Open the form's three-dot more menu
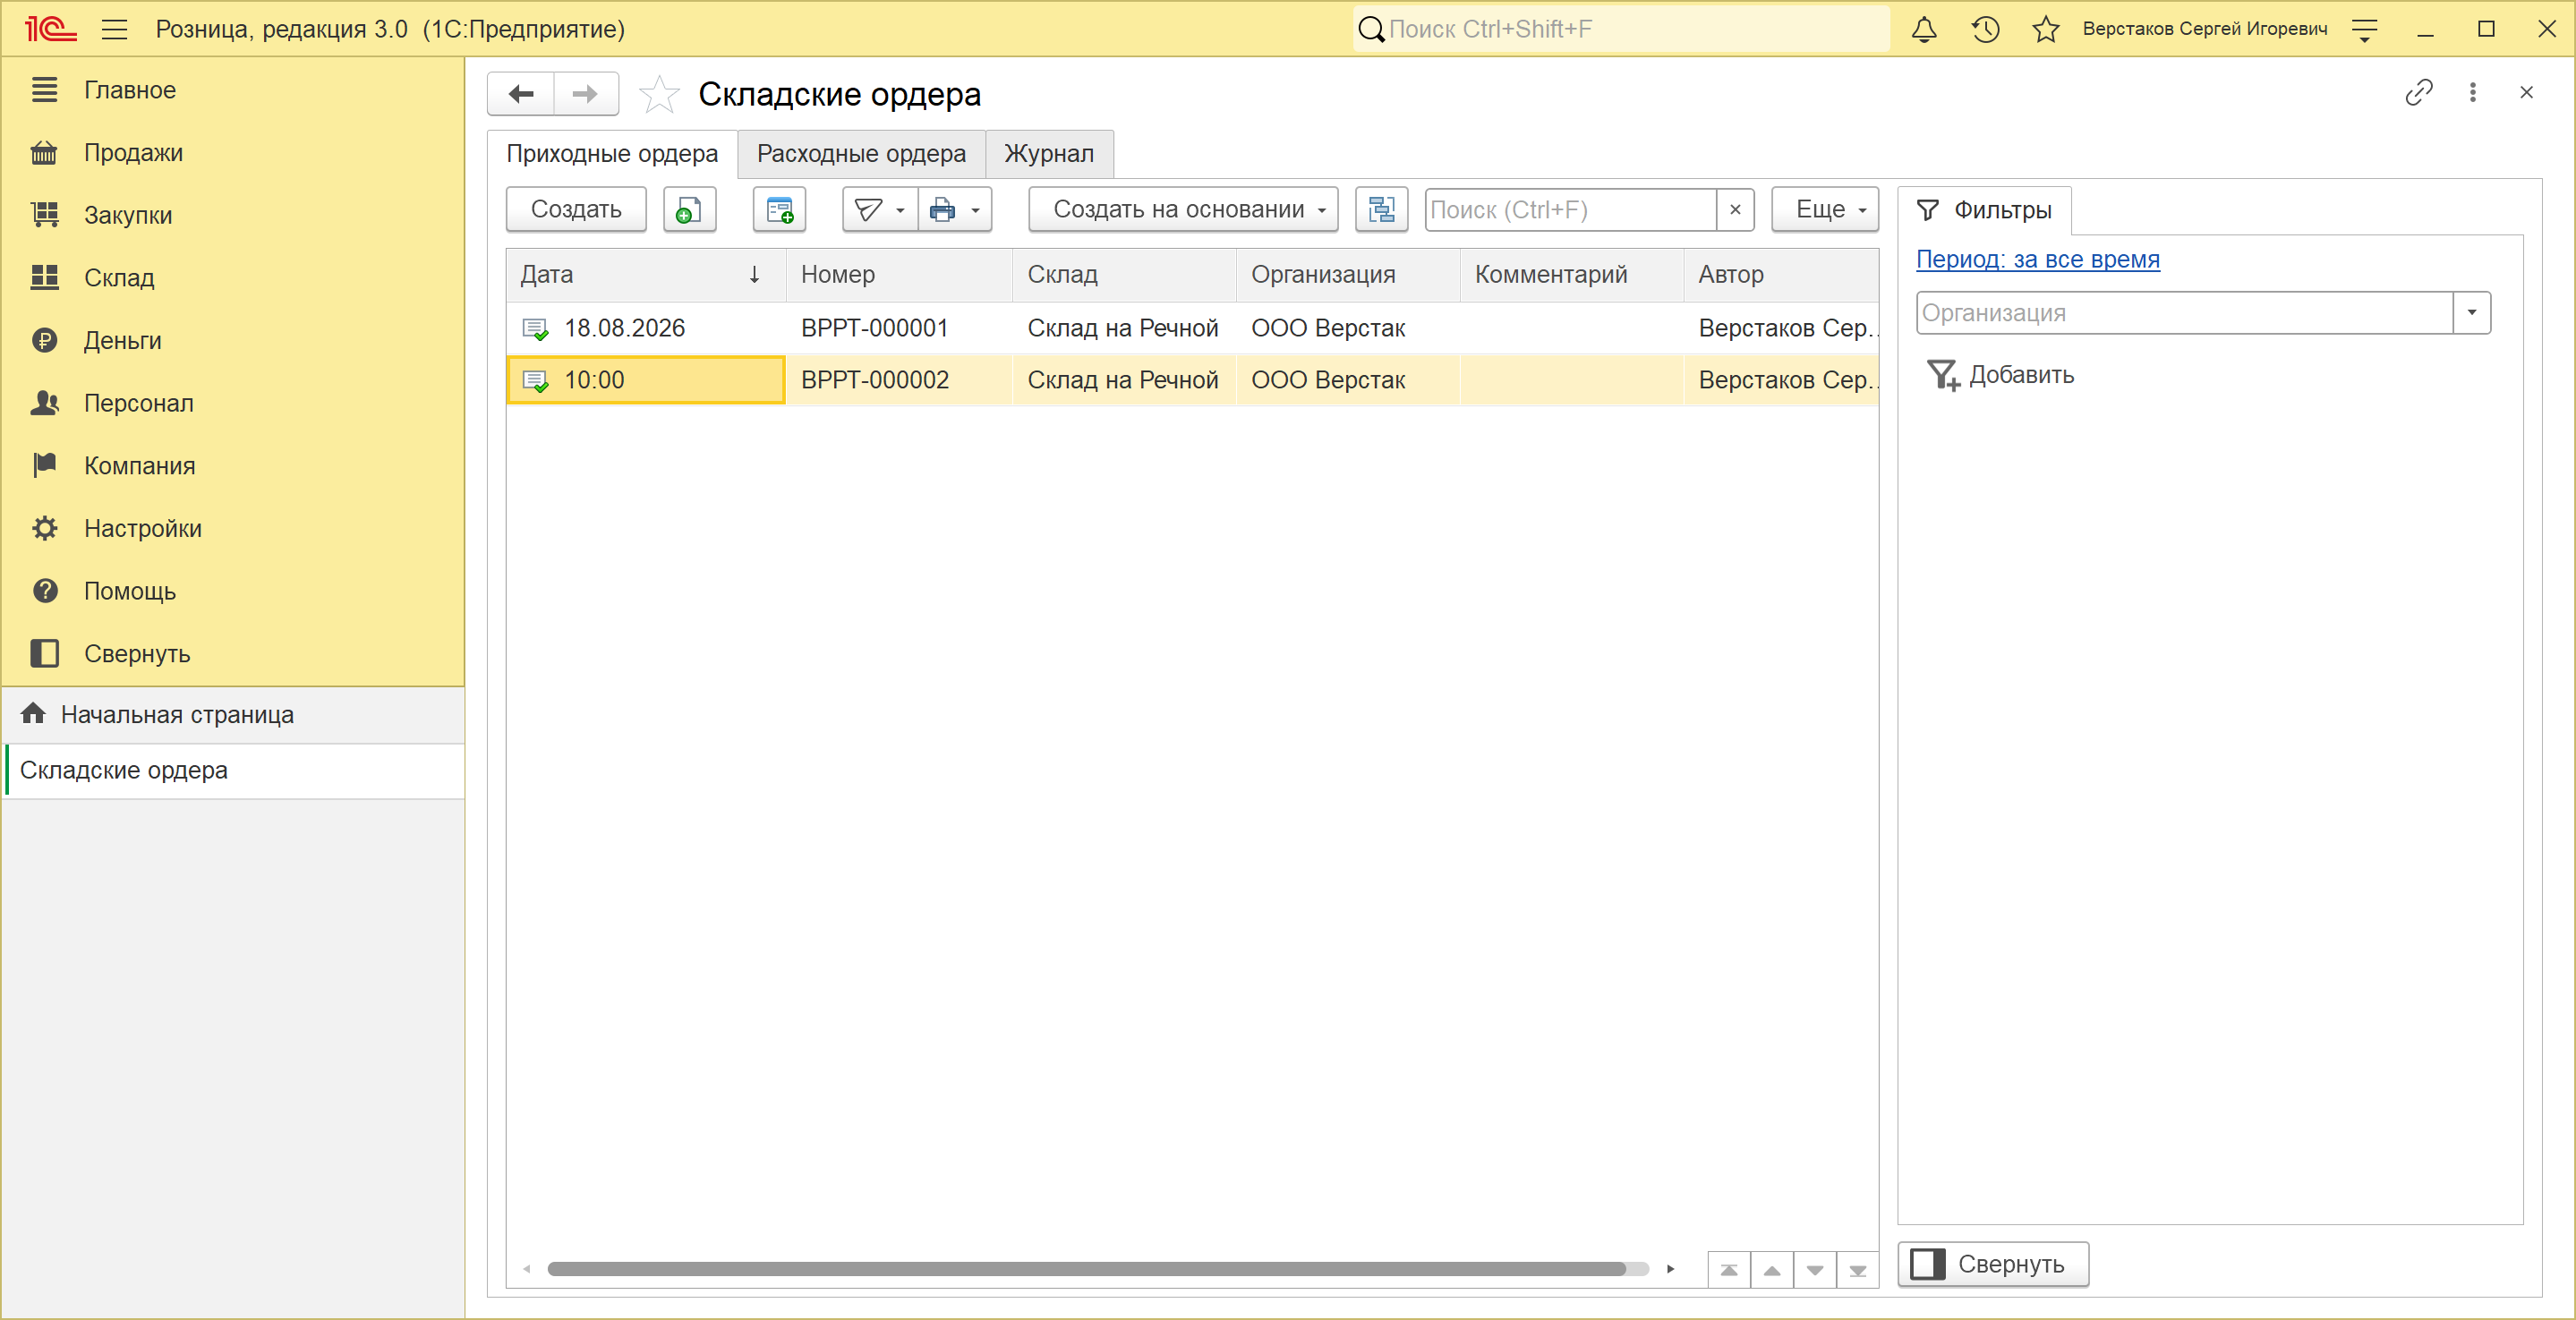2576x1320 pixels. 2473,93
